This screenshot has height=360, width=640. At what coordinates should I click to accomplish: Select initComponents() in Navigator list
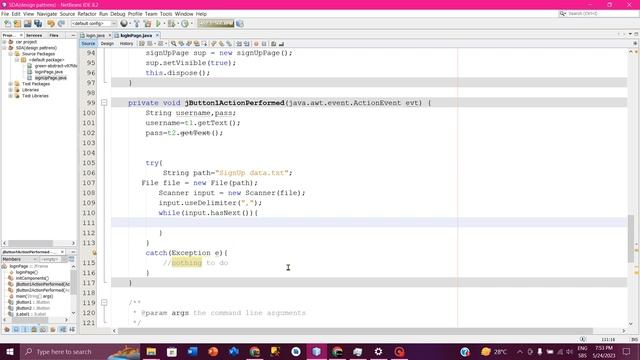(32, 278)
